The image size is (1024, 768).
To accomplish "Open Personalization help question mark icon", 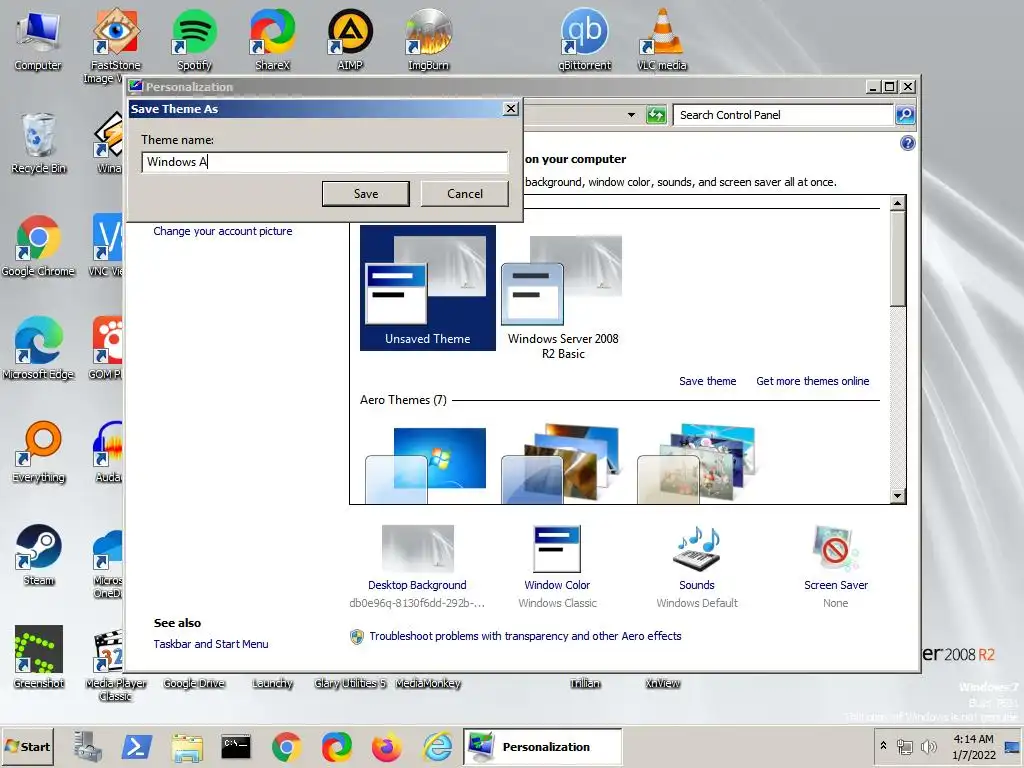I will click(907, 143).
